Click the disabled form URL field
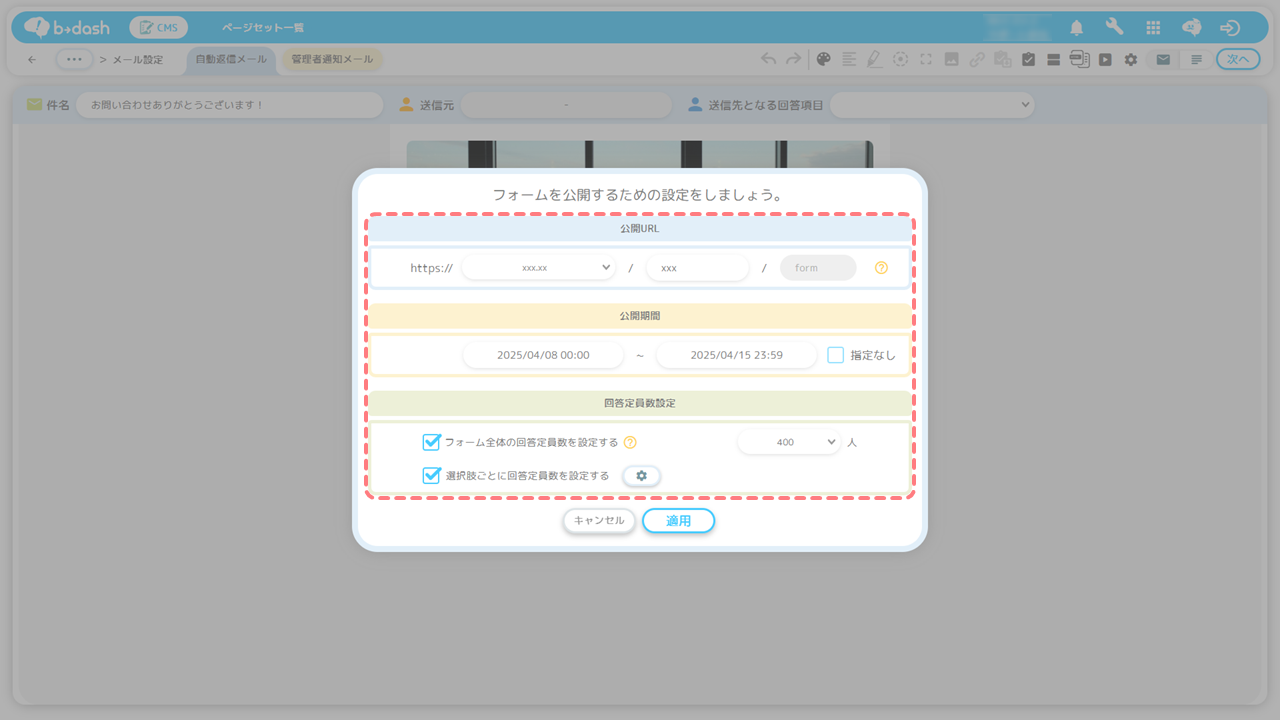Screen dimensions: 1280x720 [x=818, y=268]
